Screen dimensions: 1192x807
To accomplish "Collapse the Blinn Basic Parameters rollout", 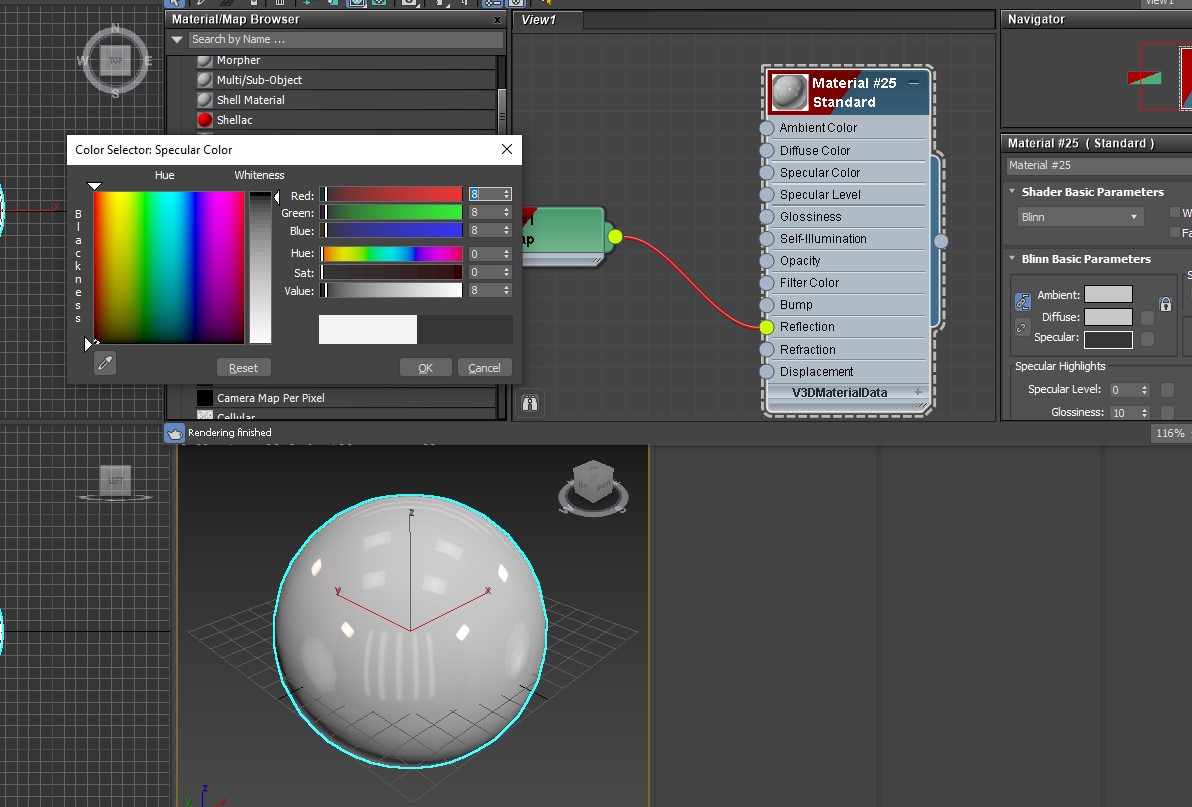I will 1012,258.
